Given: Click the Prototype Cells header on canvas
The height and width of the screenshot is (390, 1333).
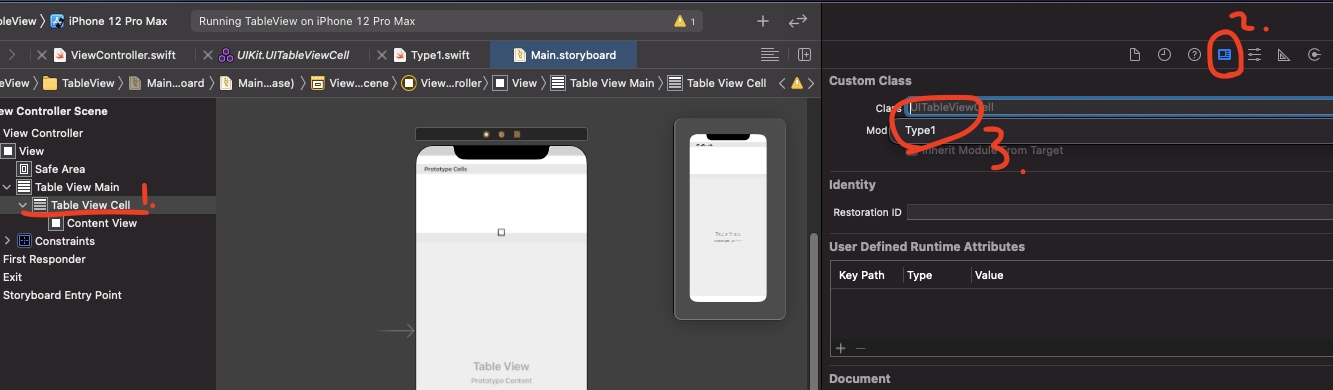Looking at the screenshot, I should pyautogui.click(x=501, y=169).
